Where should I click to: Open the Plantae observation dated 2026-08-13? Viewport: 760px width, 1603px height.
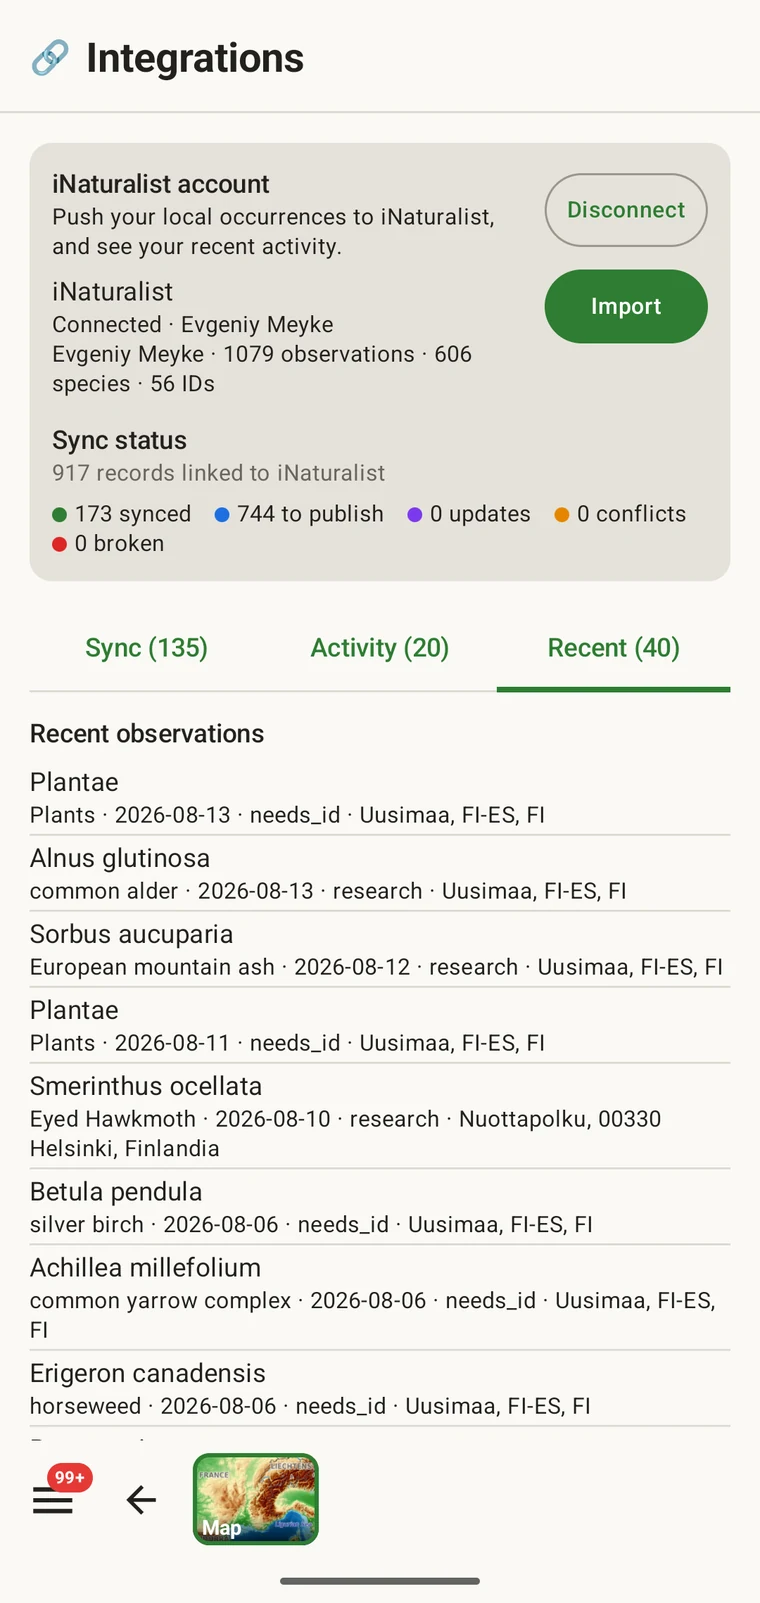tap(380, 797)
